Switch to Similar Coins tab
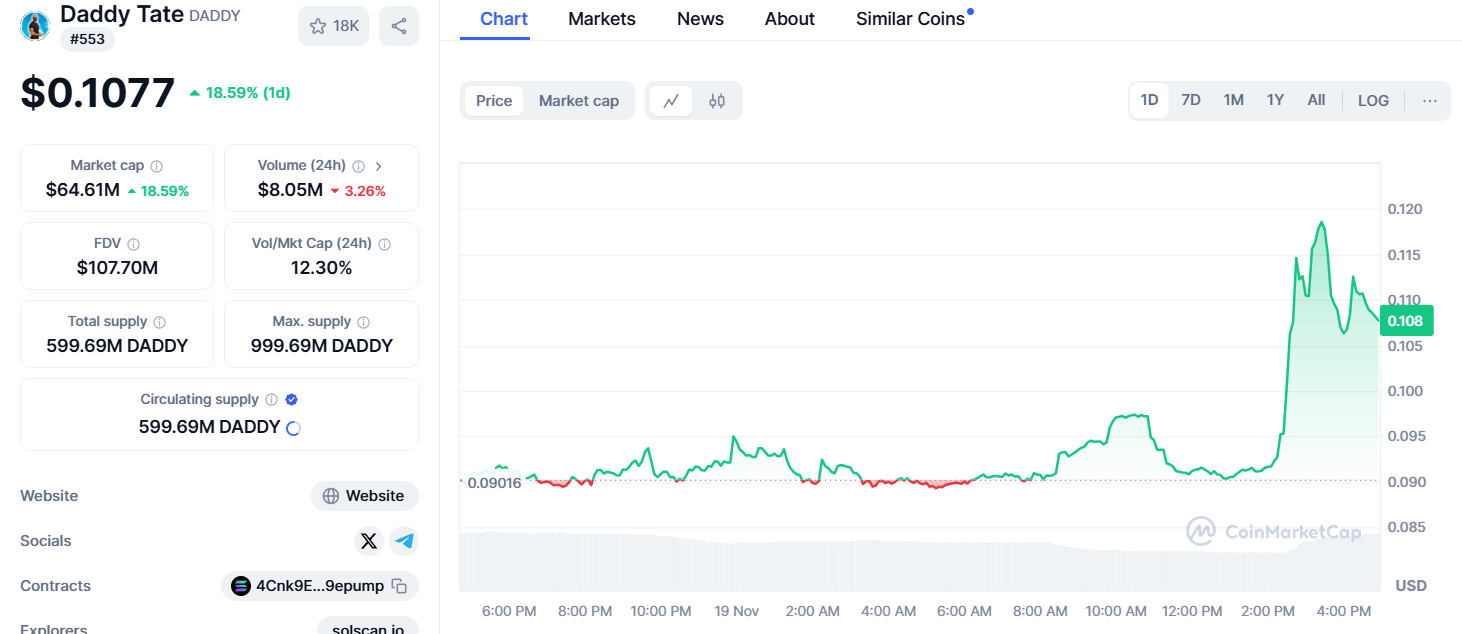1462x634 pixels. (x=911, y=19)
